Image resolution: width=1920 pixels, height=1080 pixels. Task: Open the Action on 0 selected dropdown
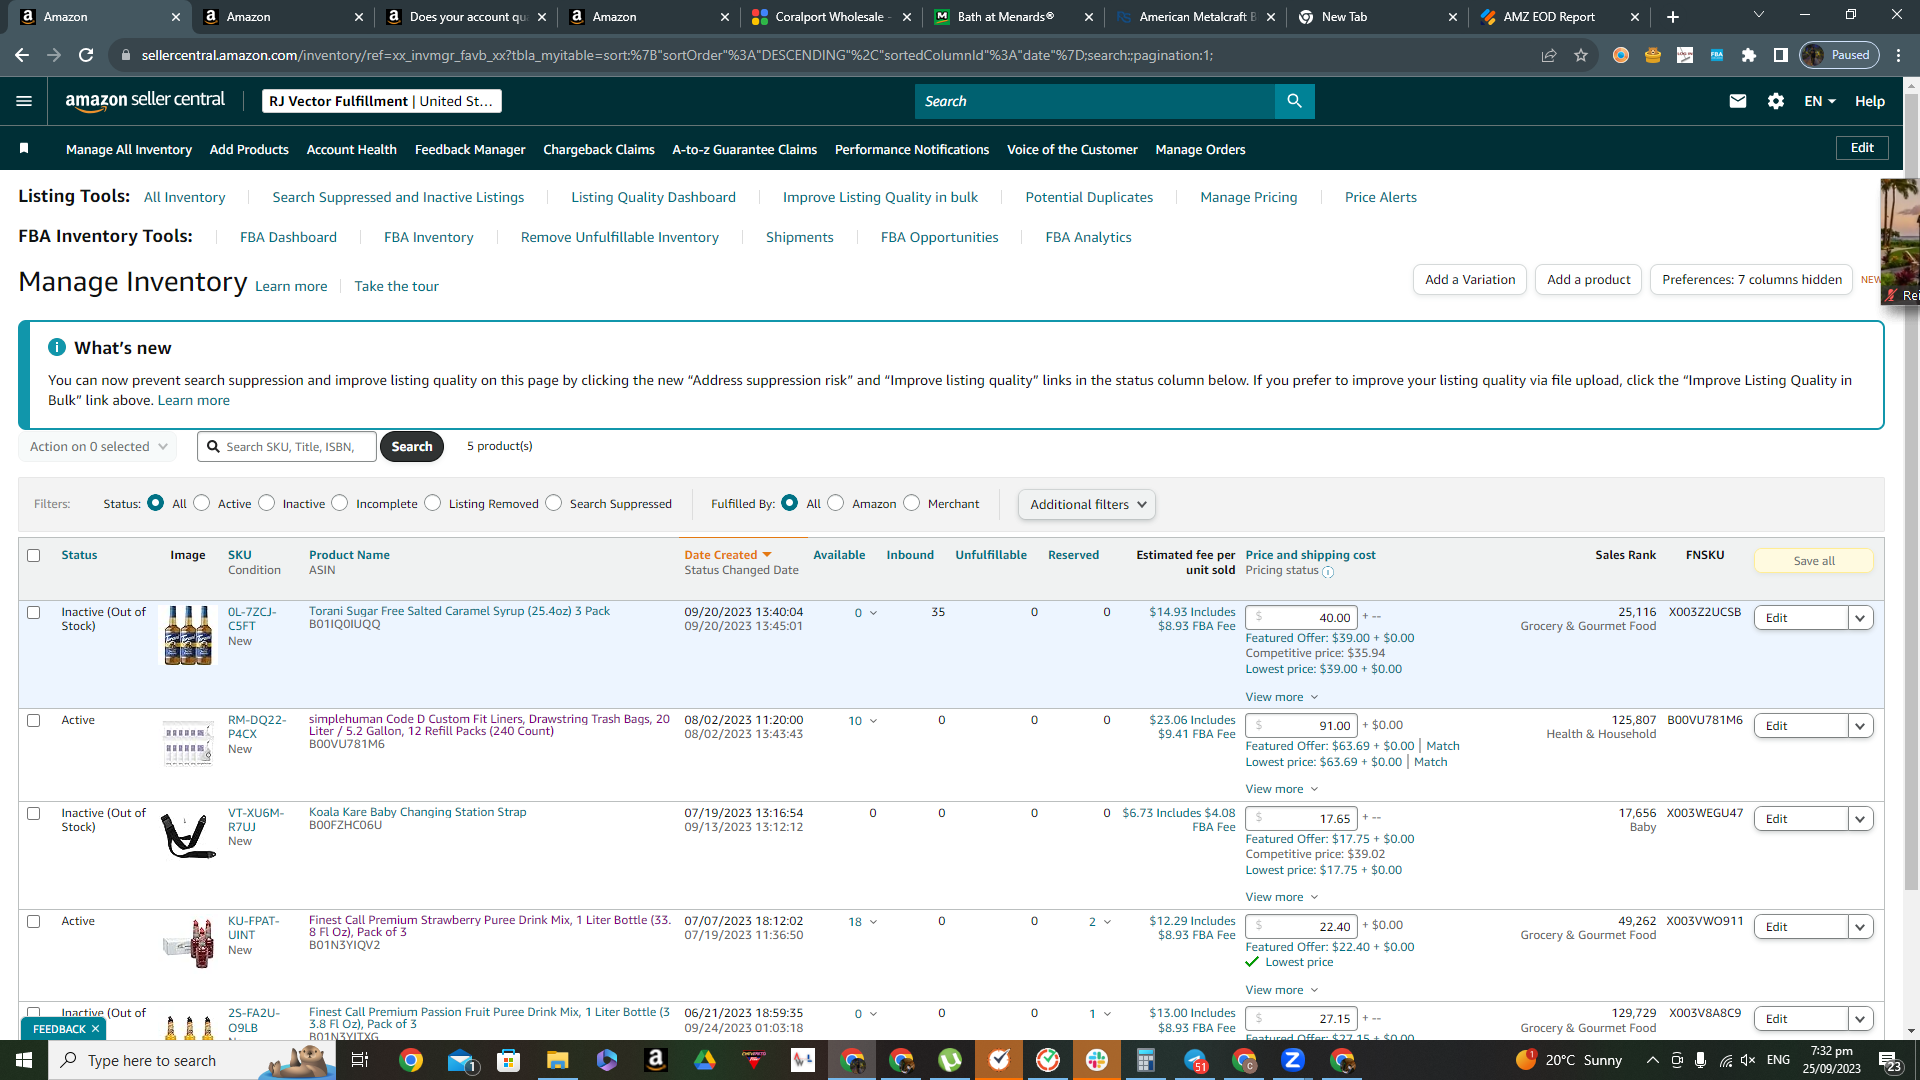tap(98, 446)
